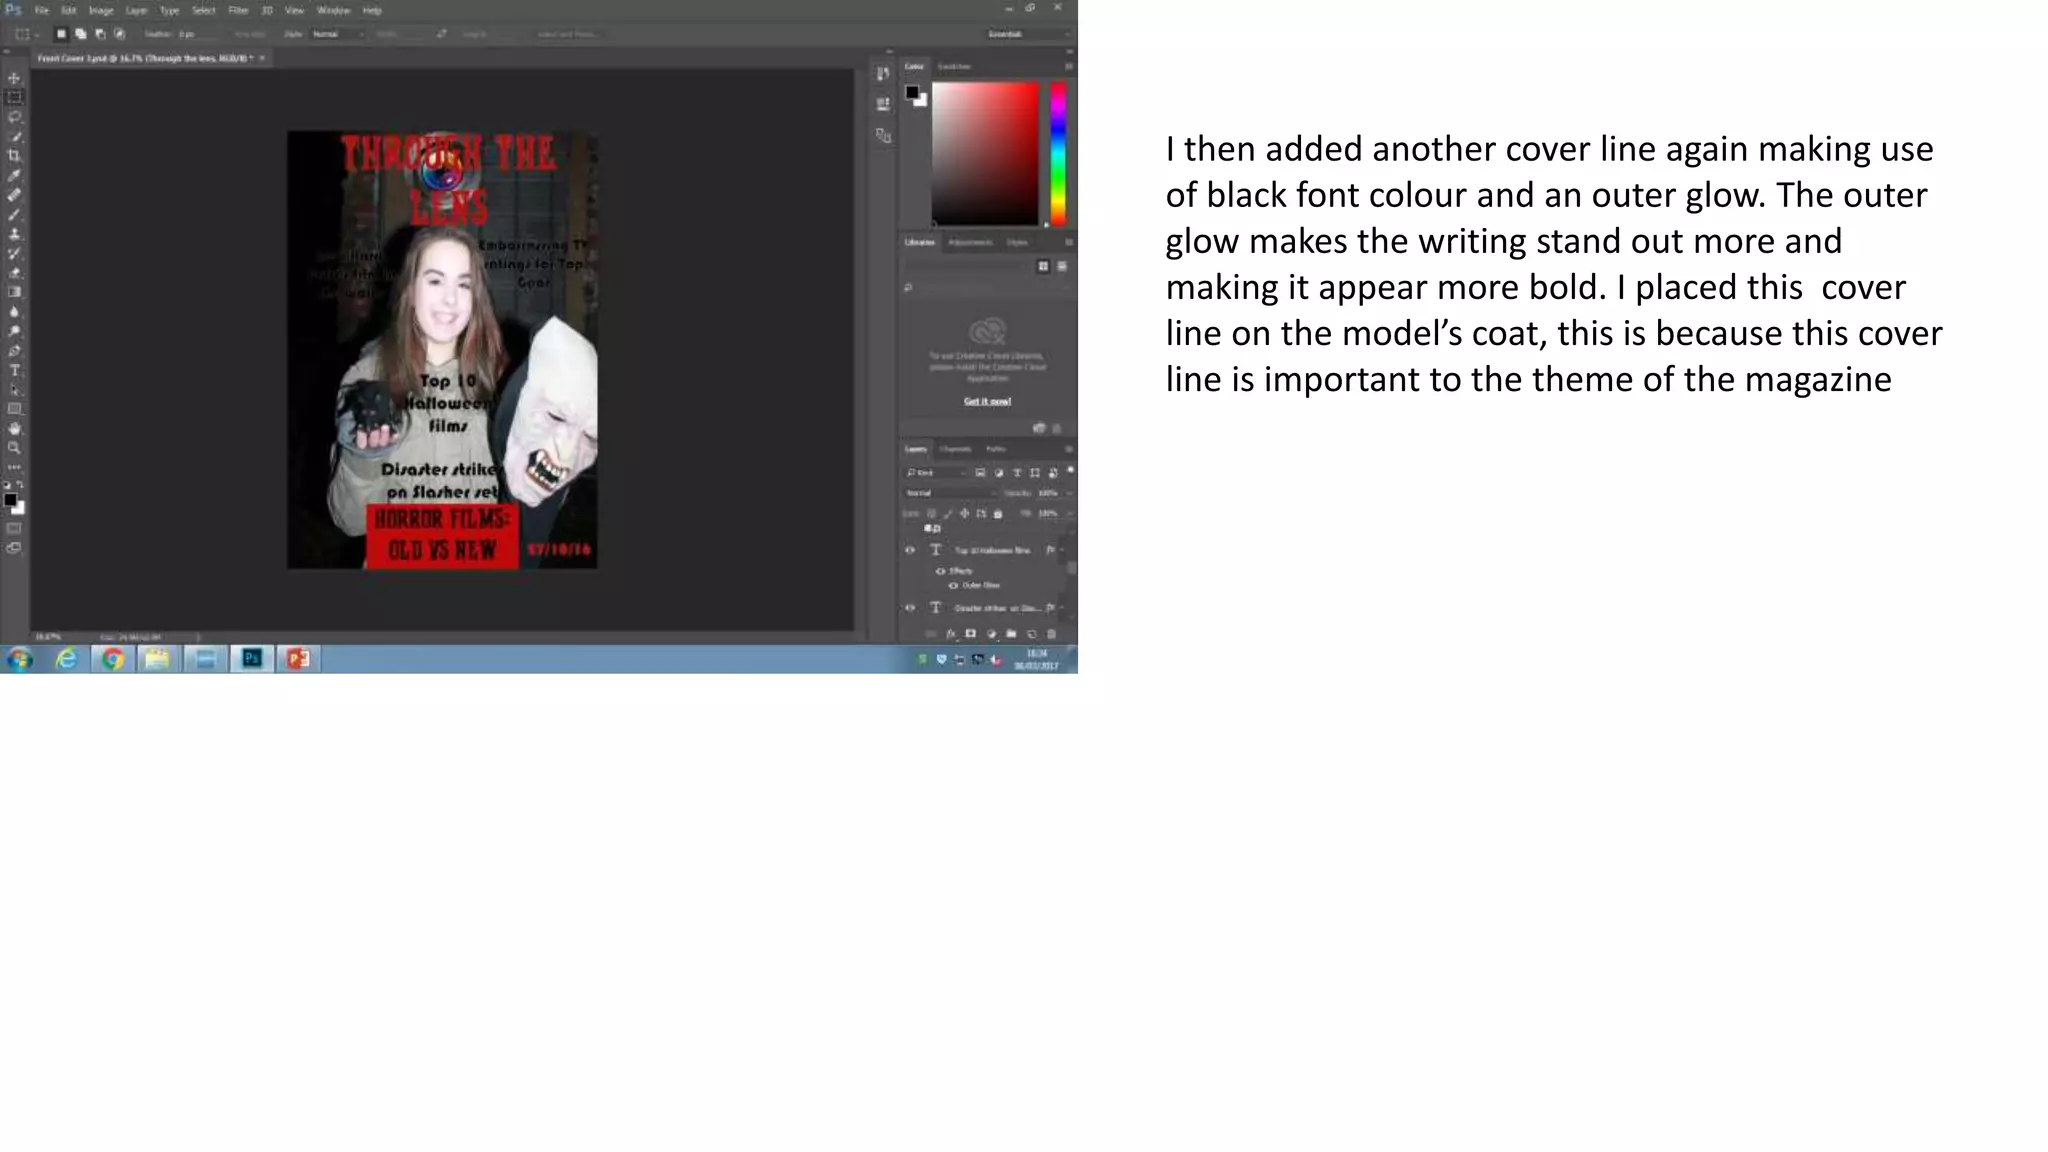Toggle Effects visibility eye

click(x=940, y=571)
